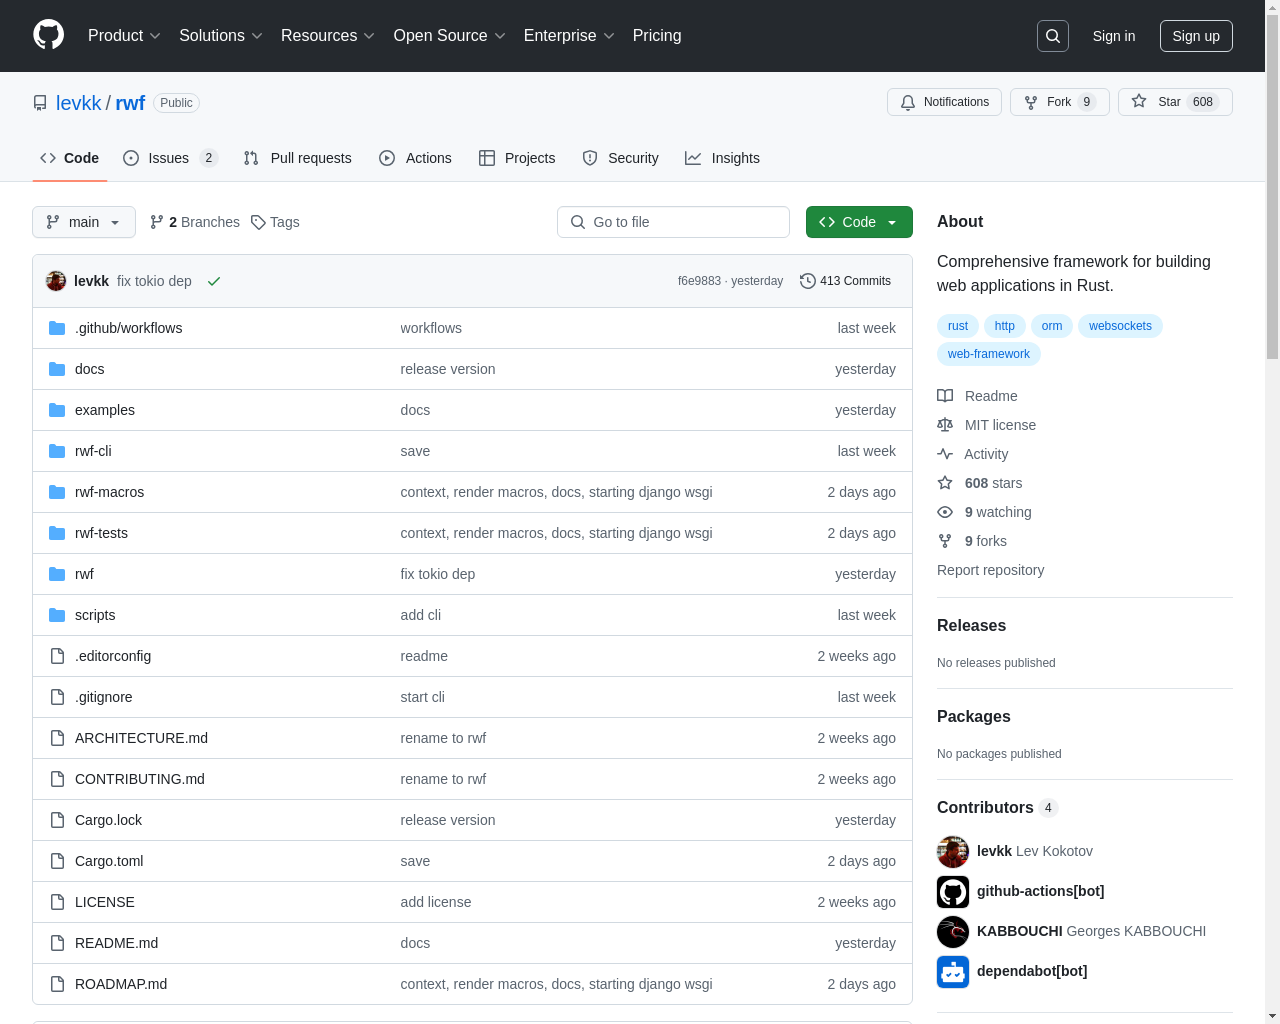The image size is (1280, 1024).
Task: Open 9 forks link in About
Action: point(972,541)
